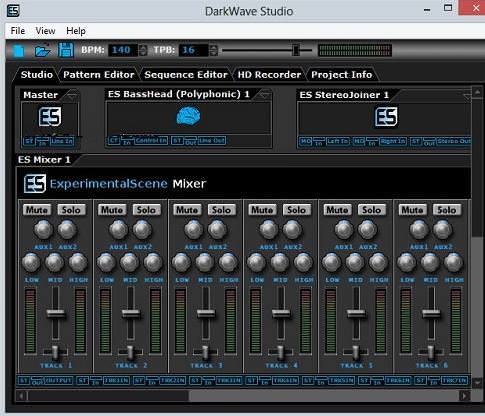Click the Track 1 volume fader handle
The height and width of the screenshot is (416, 485).
[x=56, y=313]
